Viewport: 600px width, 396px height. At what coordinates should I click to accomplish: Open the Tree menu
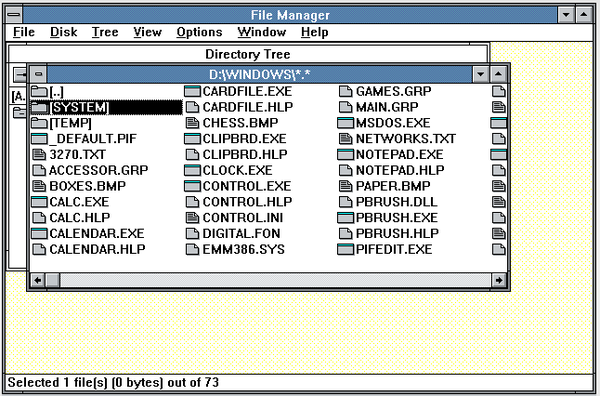click(105, 32)
